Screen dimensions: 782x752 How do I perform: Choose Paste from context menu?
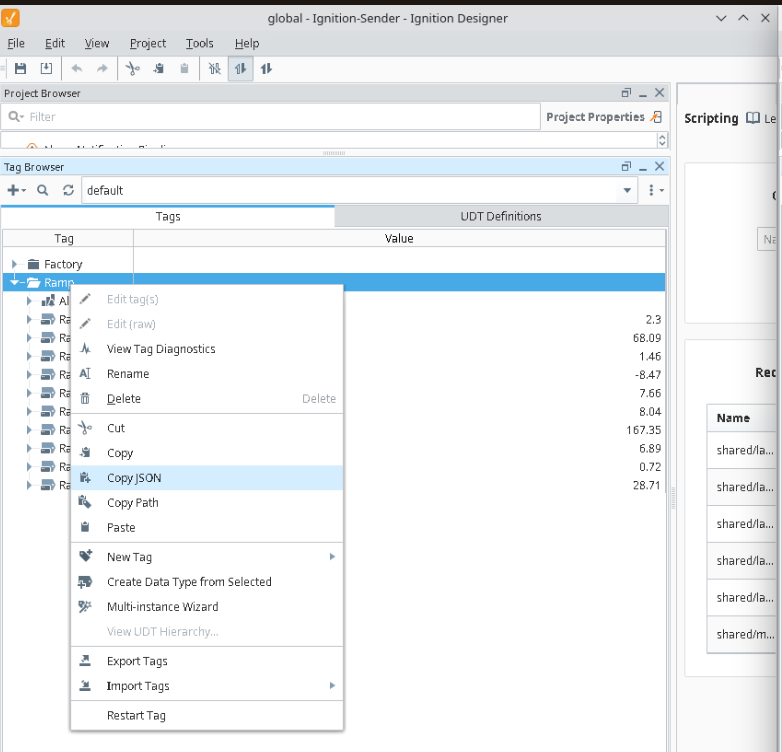tap(207, 528)
